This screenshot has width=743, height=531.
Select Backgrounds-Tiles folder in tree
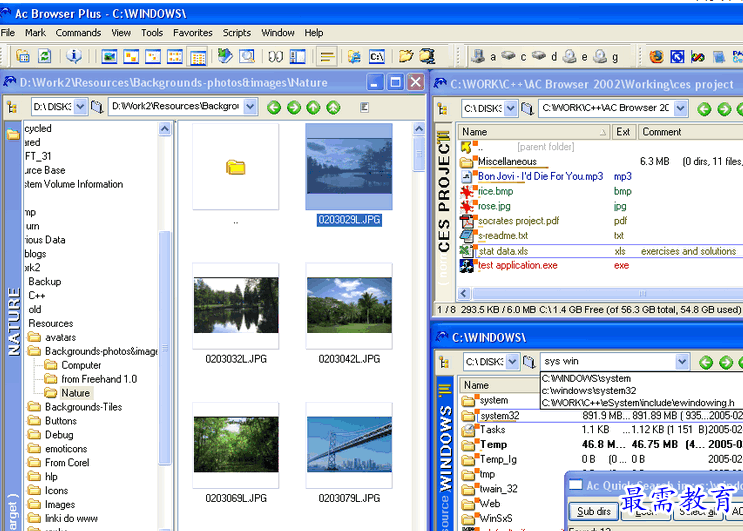[83, 407]
